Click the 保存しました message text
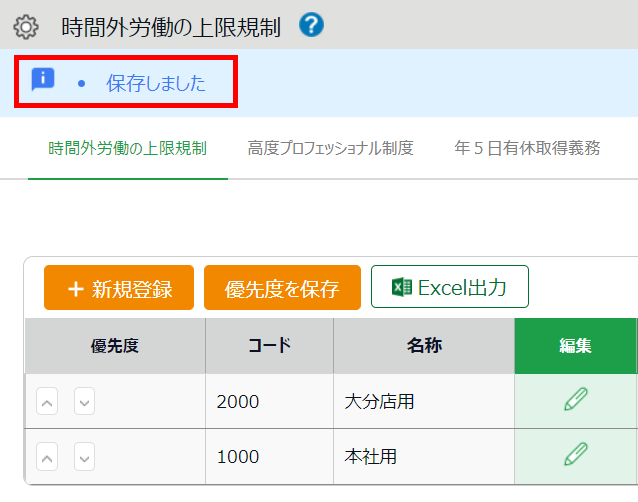This screenshot has width=638, height=502. tap(156, 83)
